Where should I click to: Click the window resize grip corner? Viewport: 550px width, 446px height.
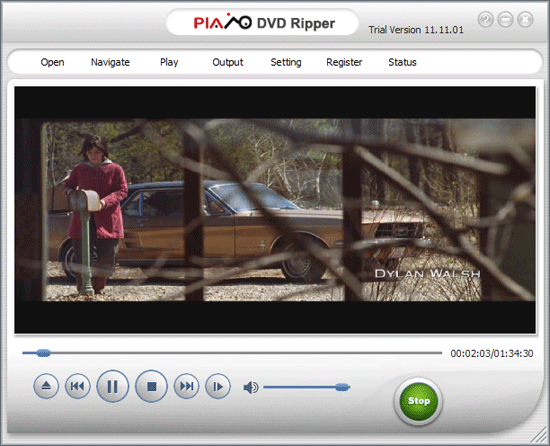538,435
